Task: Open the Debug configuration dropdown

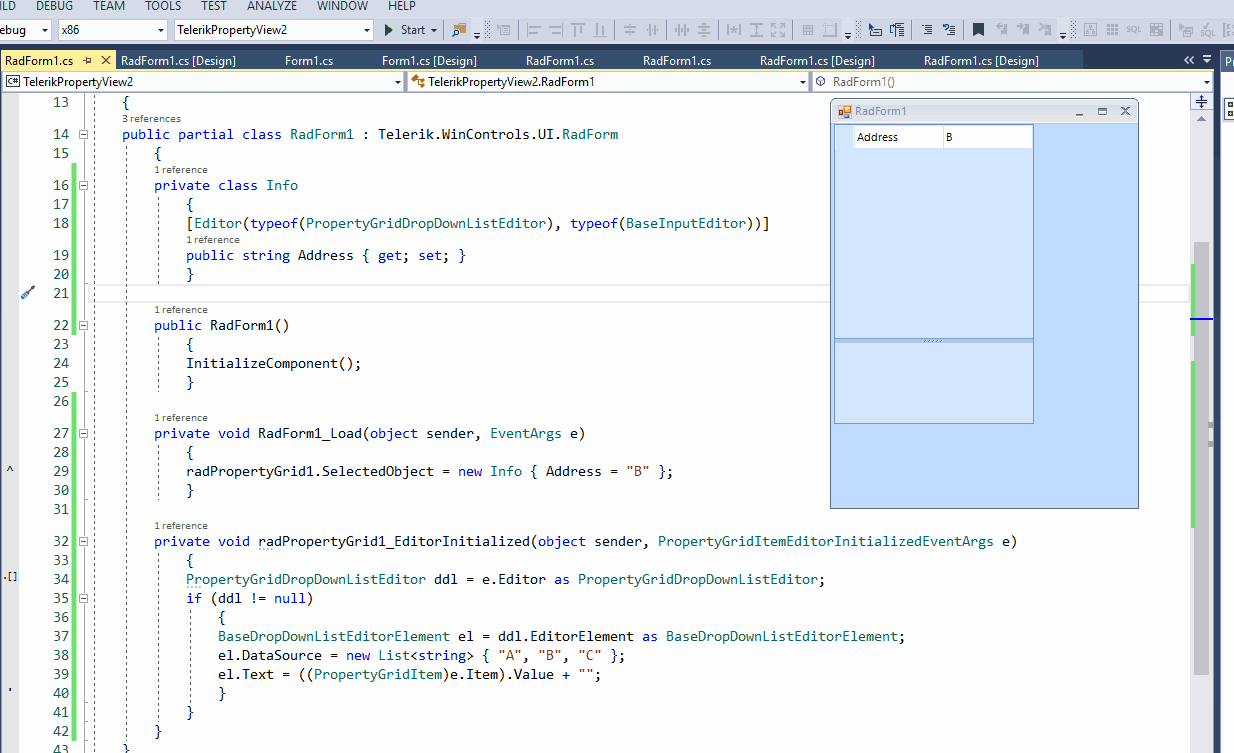Action: (45, 30)
